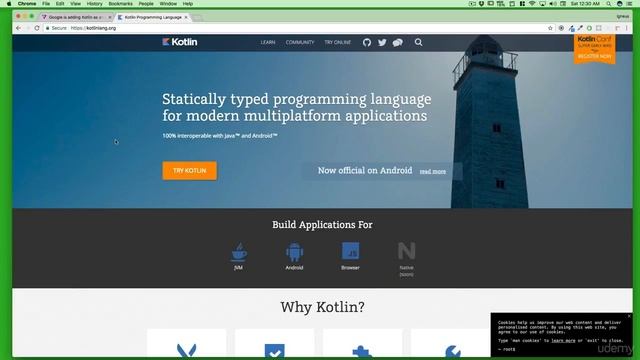
Task: Open the TRY ONLINE navigation link
Action: pos(338,42)
